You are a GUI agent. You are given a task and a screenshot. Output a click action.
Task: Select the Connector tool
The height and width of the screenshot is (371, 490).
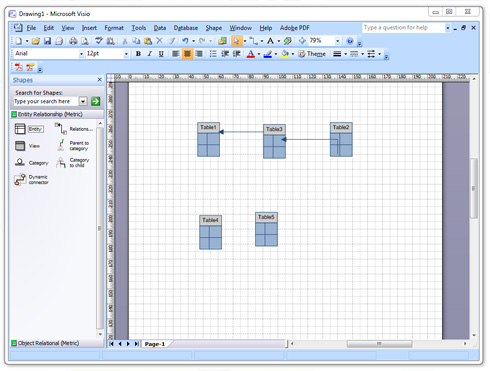pyautogui.click(x=254, y=41)
